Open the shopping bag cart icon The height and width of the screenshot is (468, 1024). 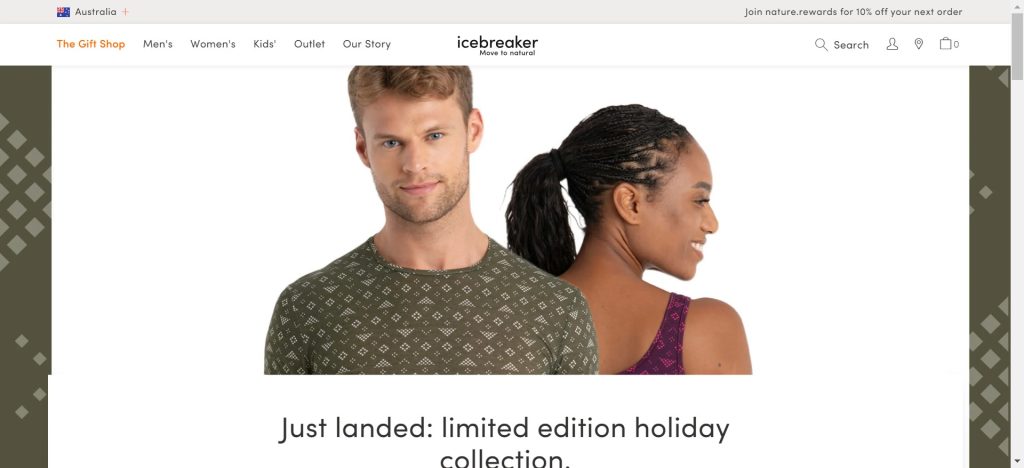[945, 43]
